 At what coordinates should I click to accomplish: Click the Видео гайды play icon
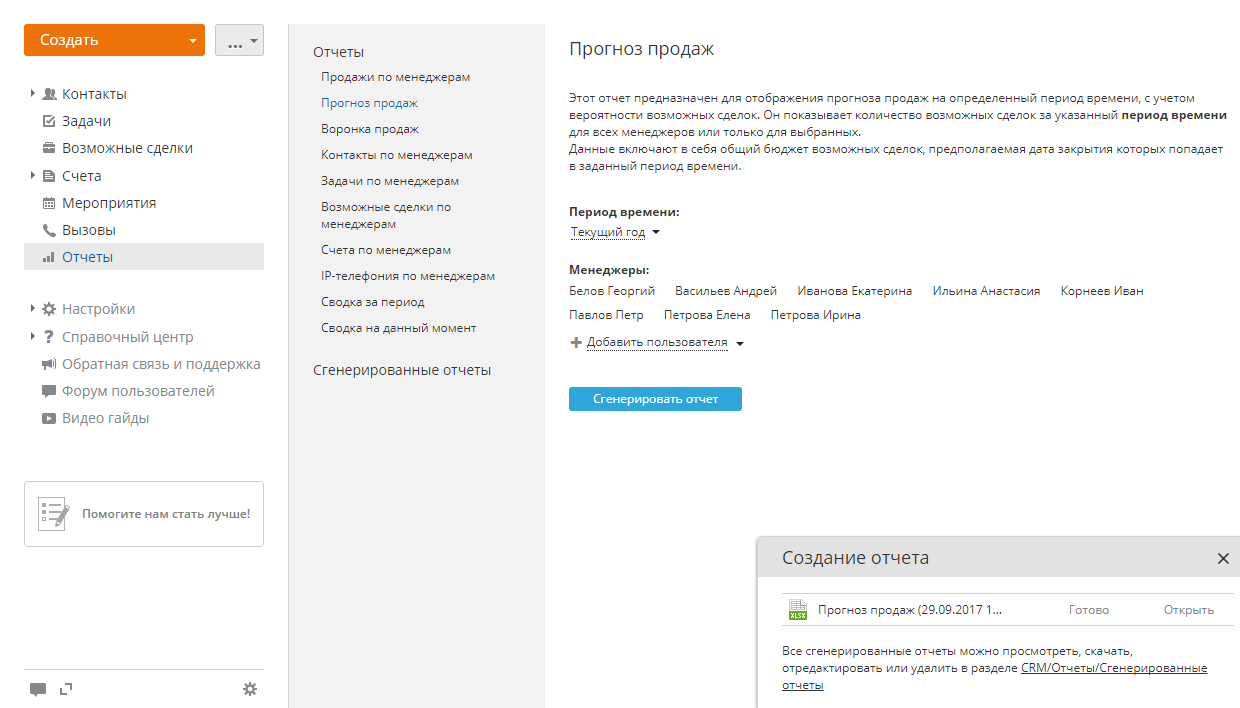coord(49,418)
